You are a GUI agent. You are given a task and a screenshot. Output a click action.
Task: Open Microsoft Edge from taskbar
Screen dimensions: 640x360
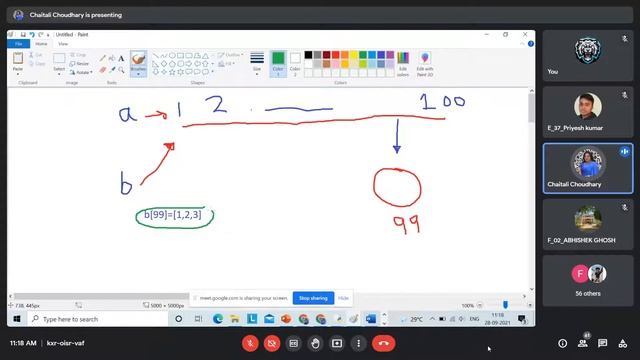click(218, 319)
